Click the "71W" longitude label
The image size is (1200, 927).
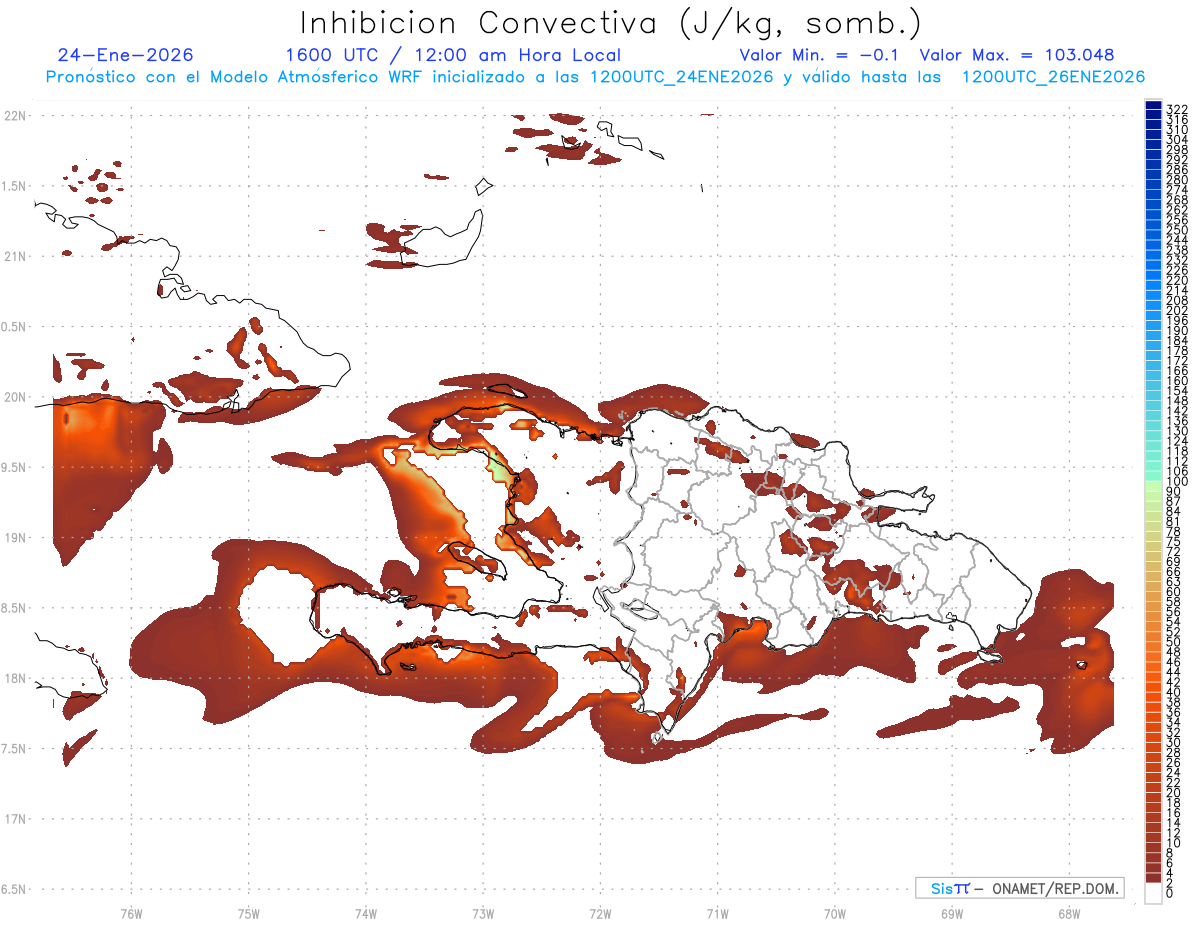(717, 913)
